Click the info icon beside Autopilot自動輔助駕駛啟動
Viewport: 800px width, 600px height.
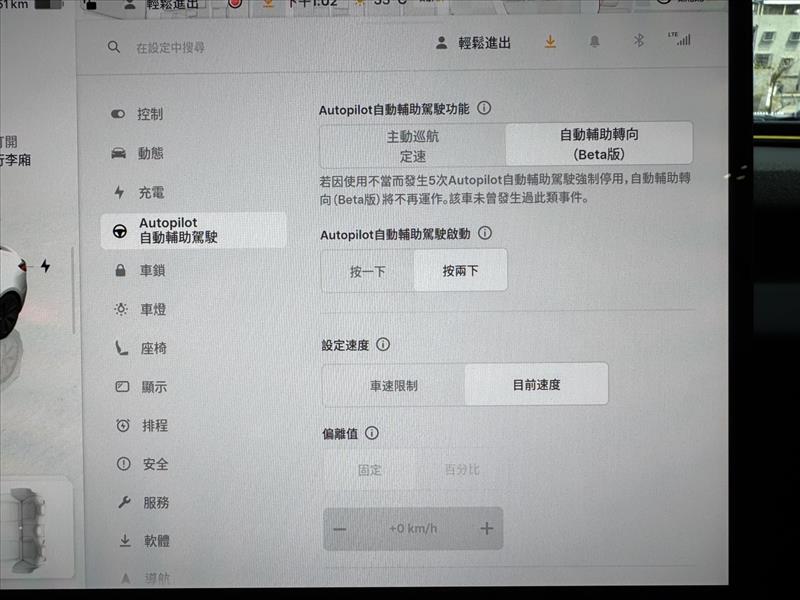tap(485, 233)
